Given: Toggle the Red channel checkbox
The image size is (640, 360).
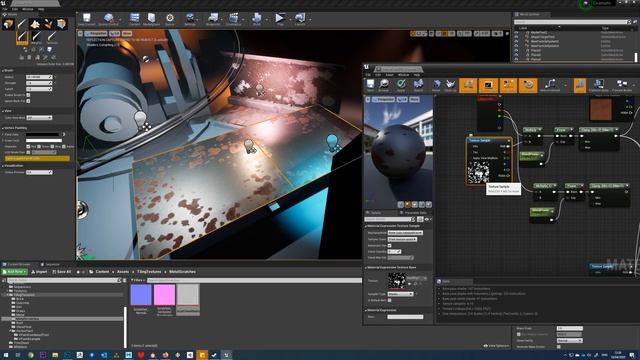Looking at the screenshot, I should (x=28, y=147).
